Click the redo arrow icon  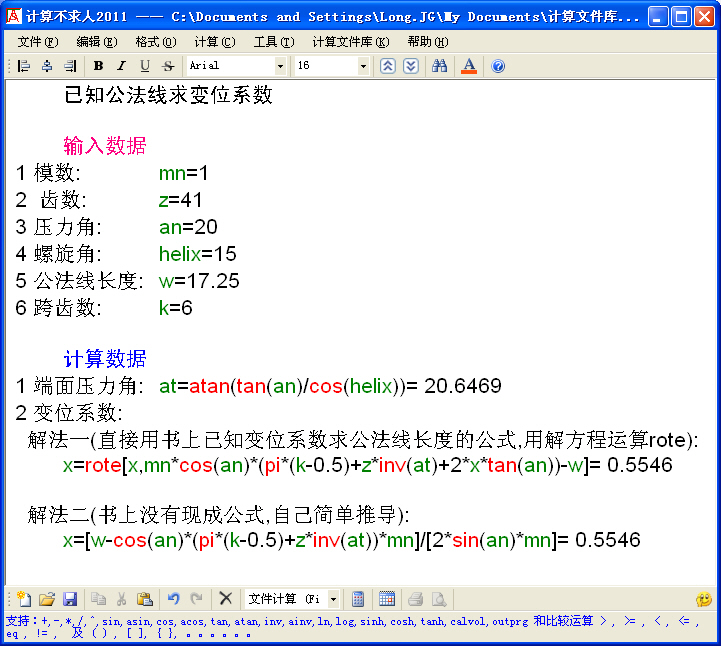tap(196, 599)
